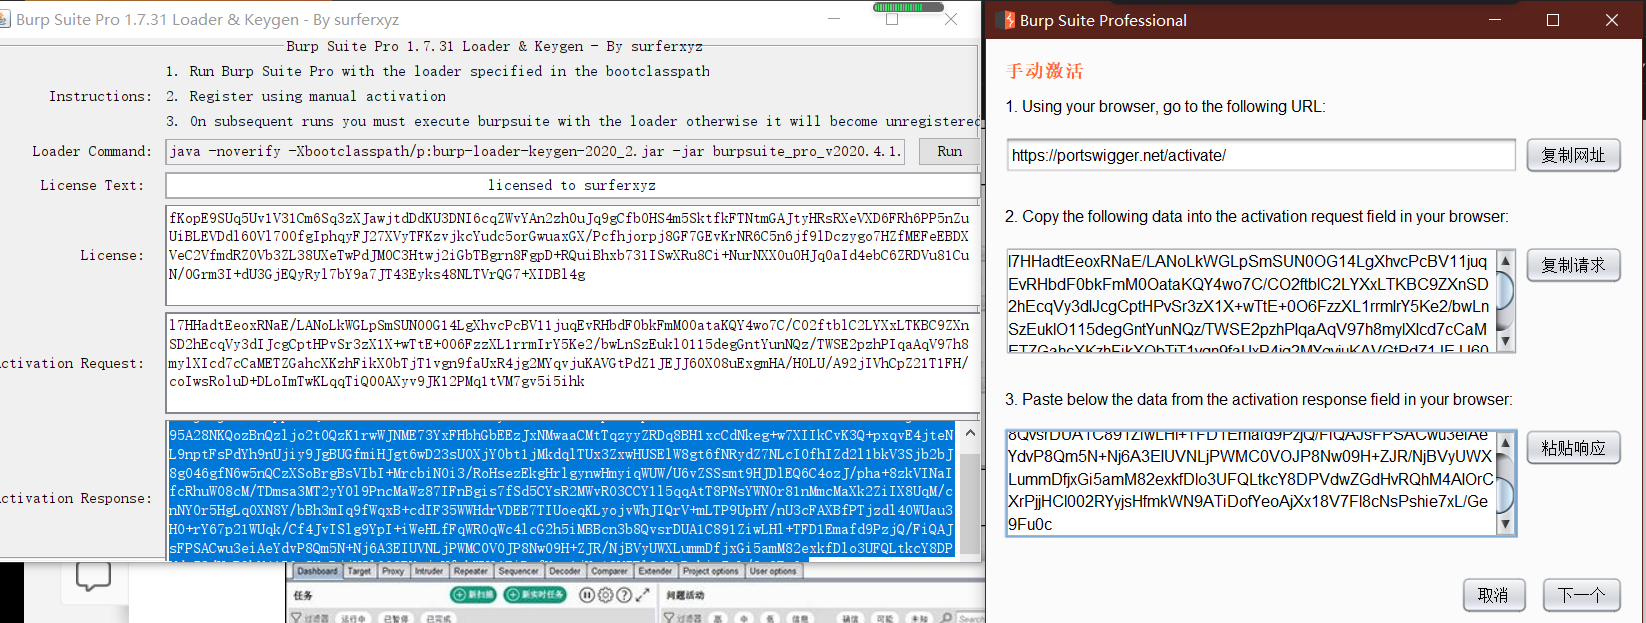Click the tasks help question-mark icon

624,595
